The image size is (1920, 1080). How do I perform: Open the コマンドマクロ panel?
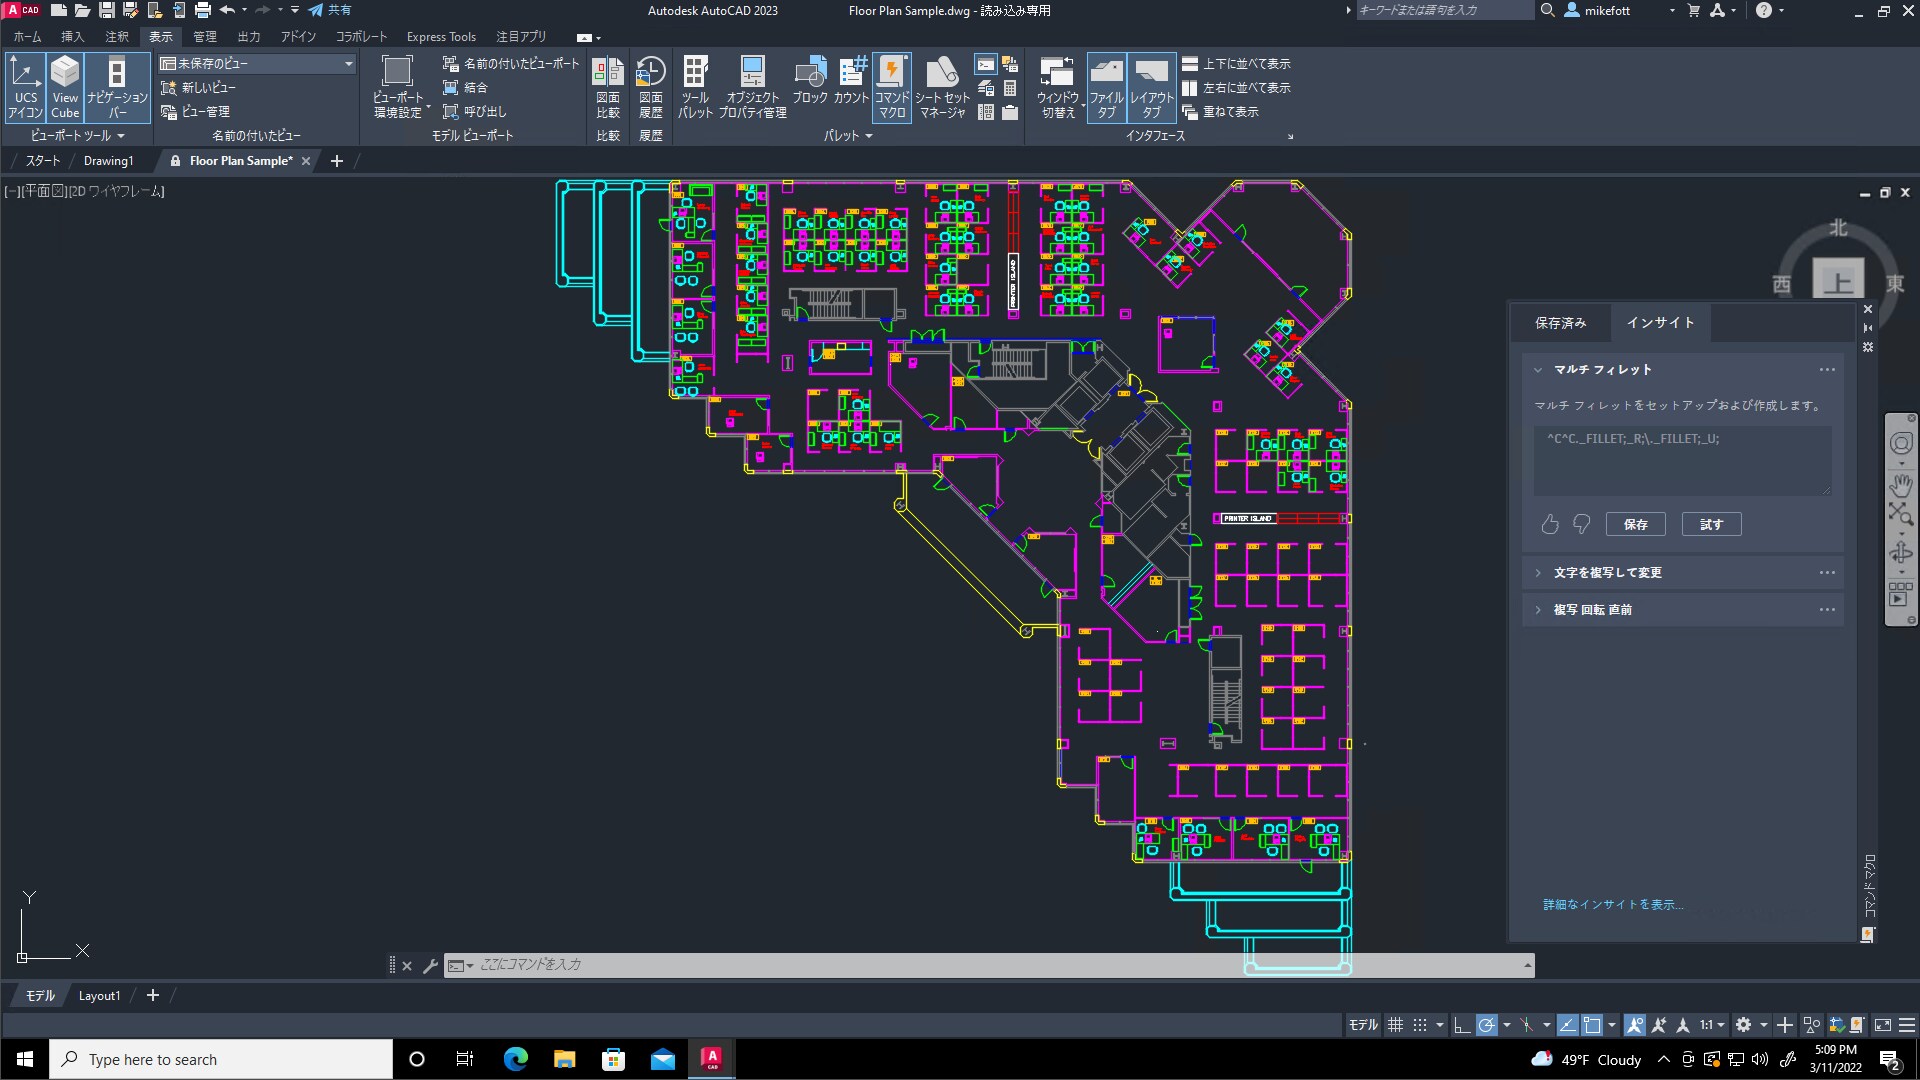coord(891,85)
